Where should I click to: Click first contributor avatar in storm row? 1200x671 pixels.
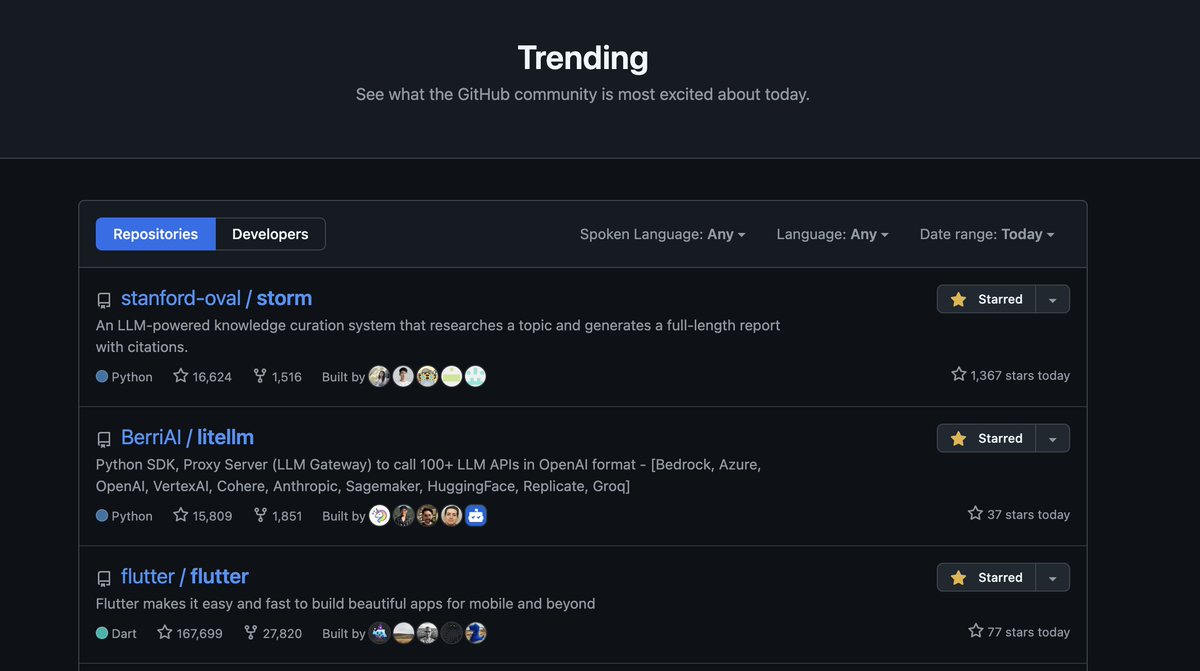coord(379,376)
